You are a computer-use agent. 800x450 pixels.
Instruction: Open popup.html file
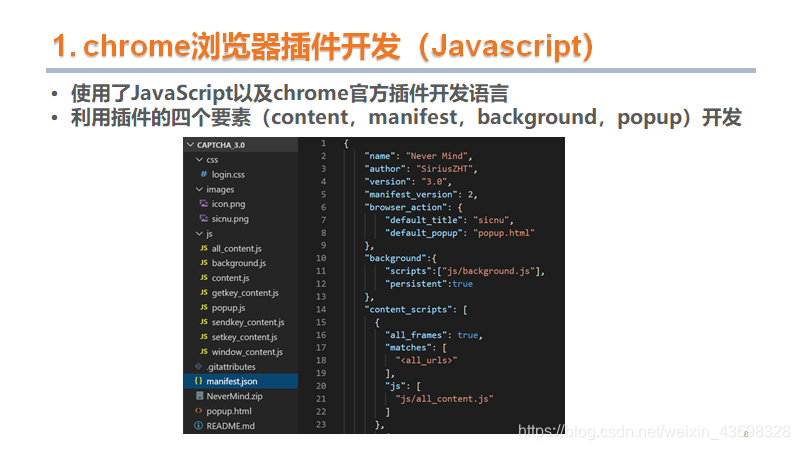tap(229, 411)
